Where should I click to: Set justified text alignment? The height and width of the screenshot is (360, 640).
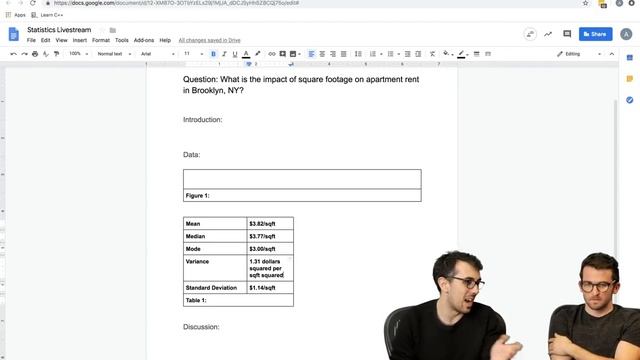(x=344, y=54)
